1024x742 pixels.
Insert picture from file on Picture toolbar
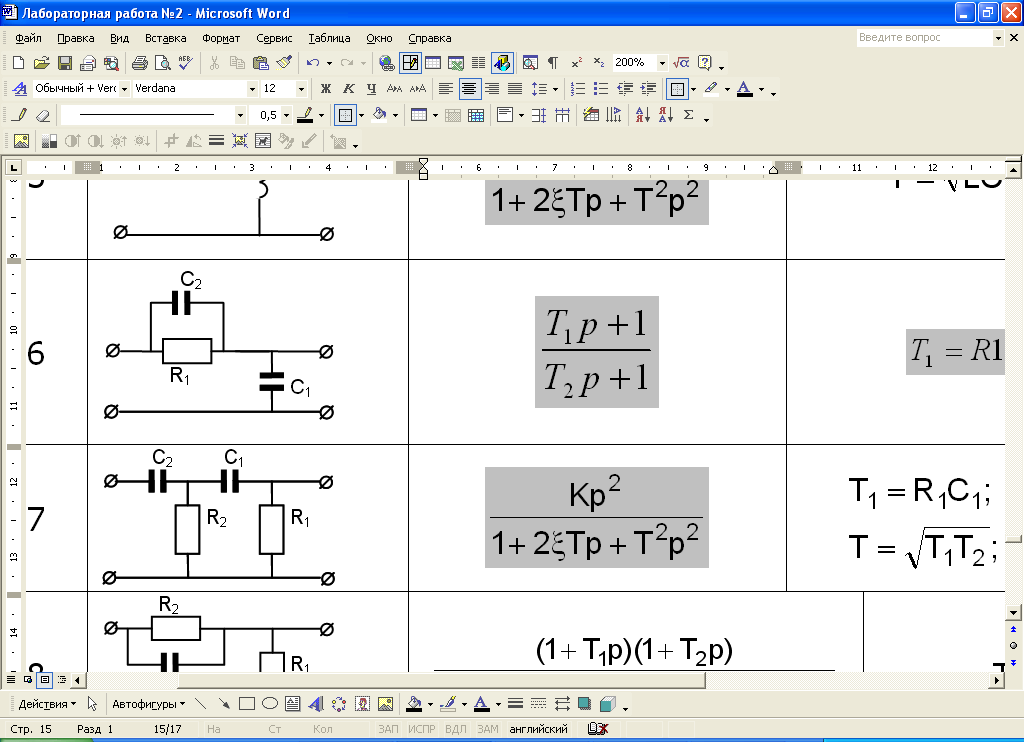point(21,141)
